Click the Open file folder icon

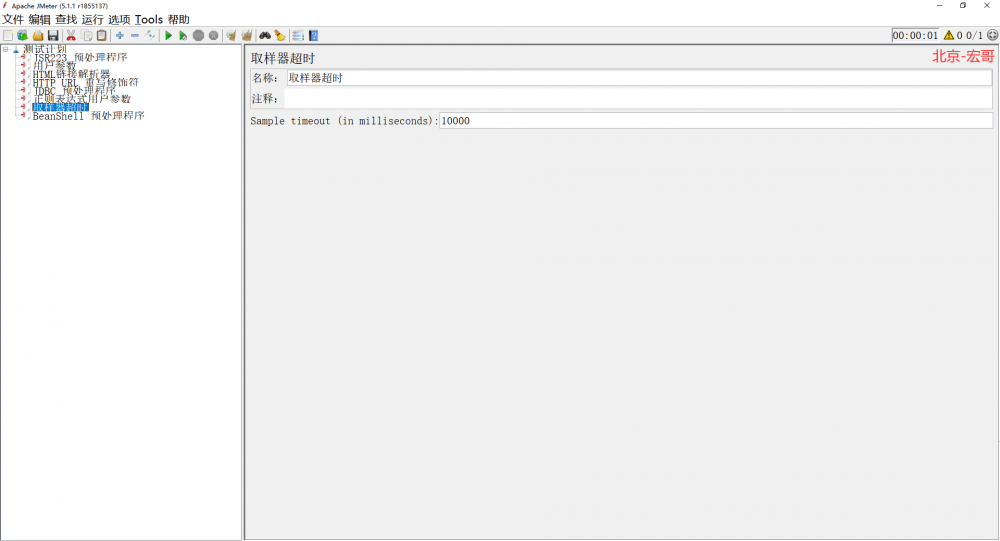pyautogui.click(x=38, y=36)
